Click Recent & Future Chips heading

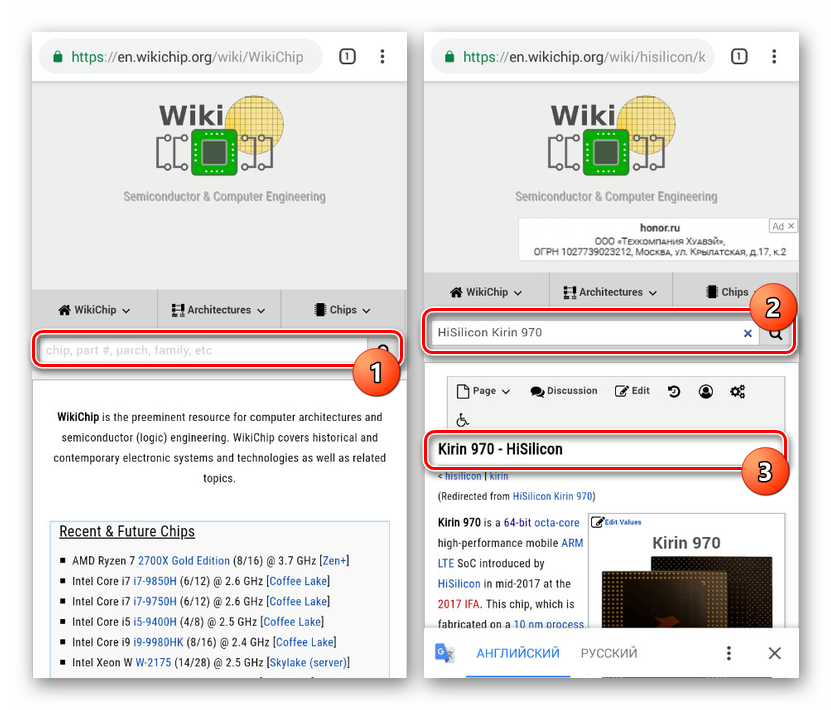[x=127, y=531]
